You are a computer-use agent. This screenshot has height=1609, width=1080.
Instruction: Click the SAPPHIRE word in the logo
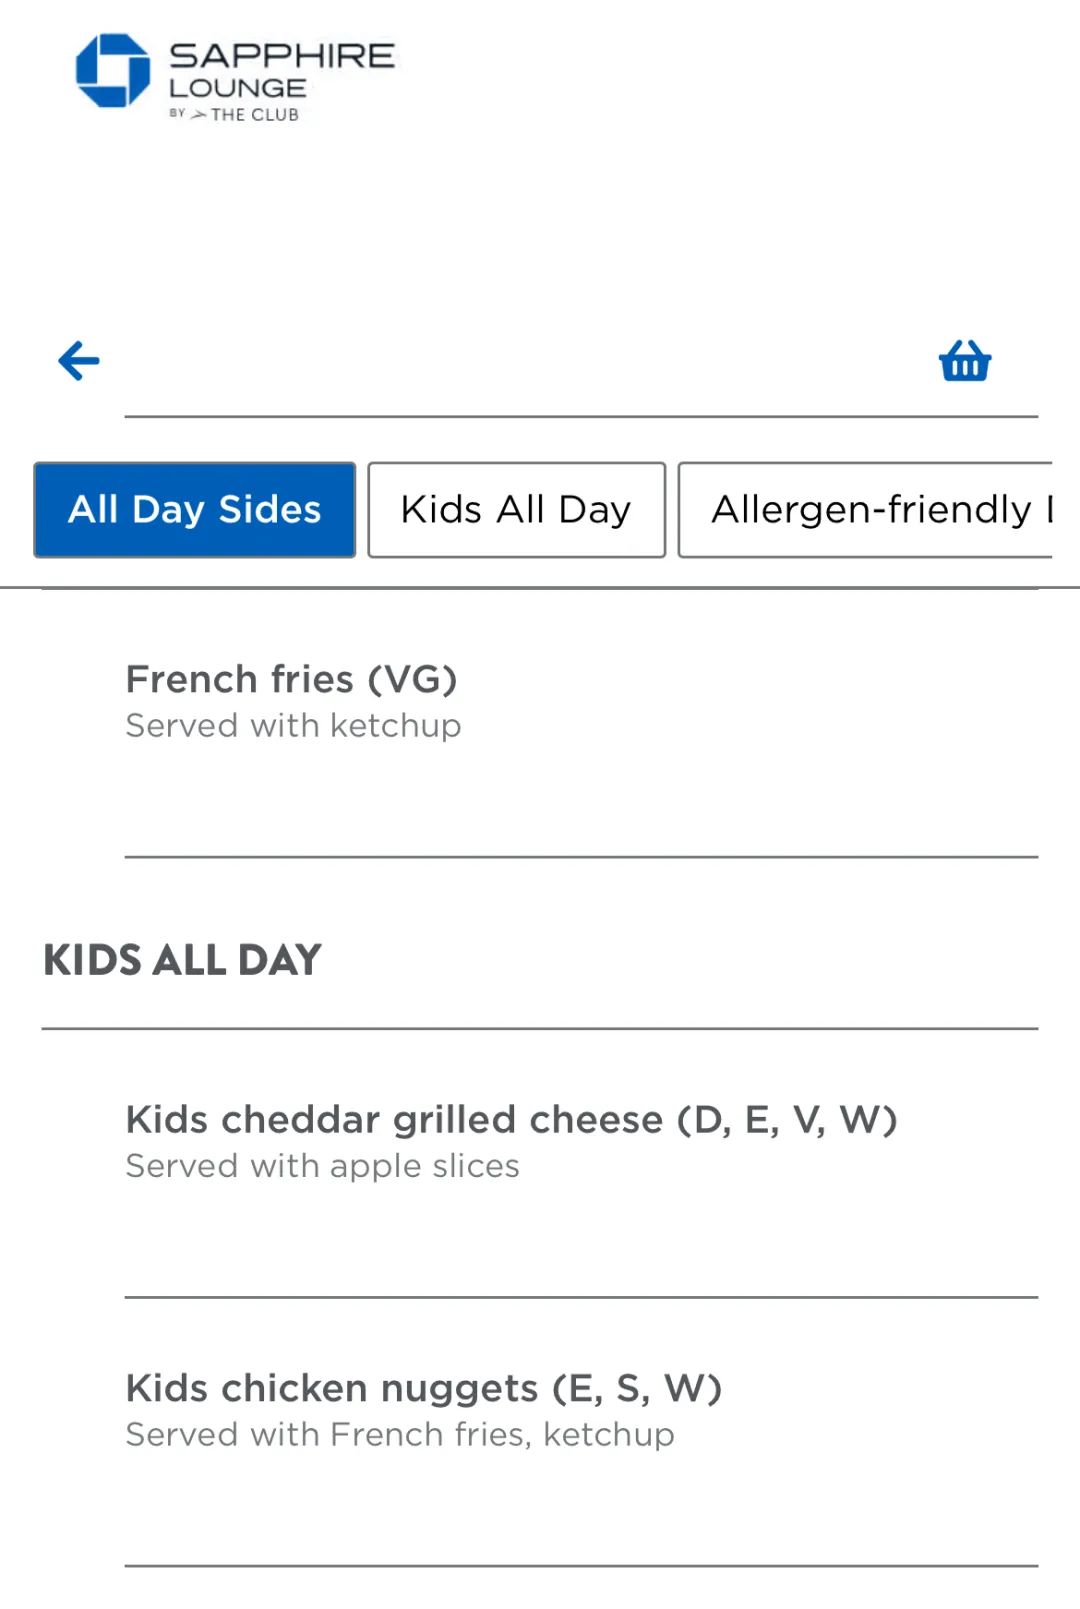[x=281, y=55]
